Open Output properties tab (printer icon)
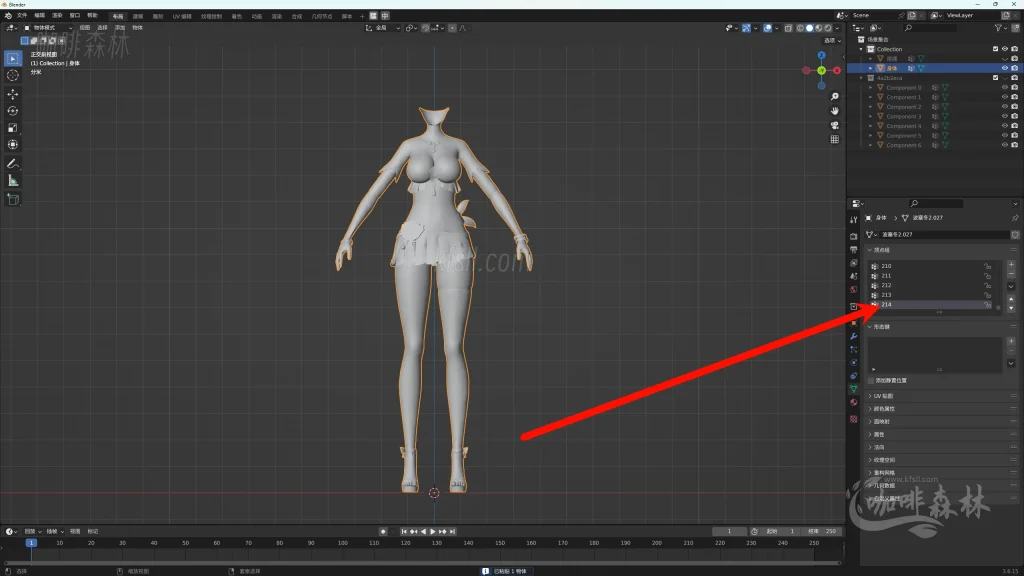This screenshot has height=576, width=1024. (x=854, y=249)
